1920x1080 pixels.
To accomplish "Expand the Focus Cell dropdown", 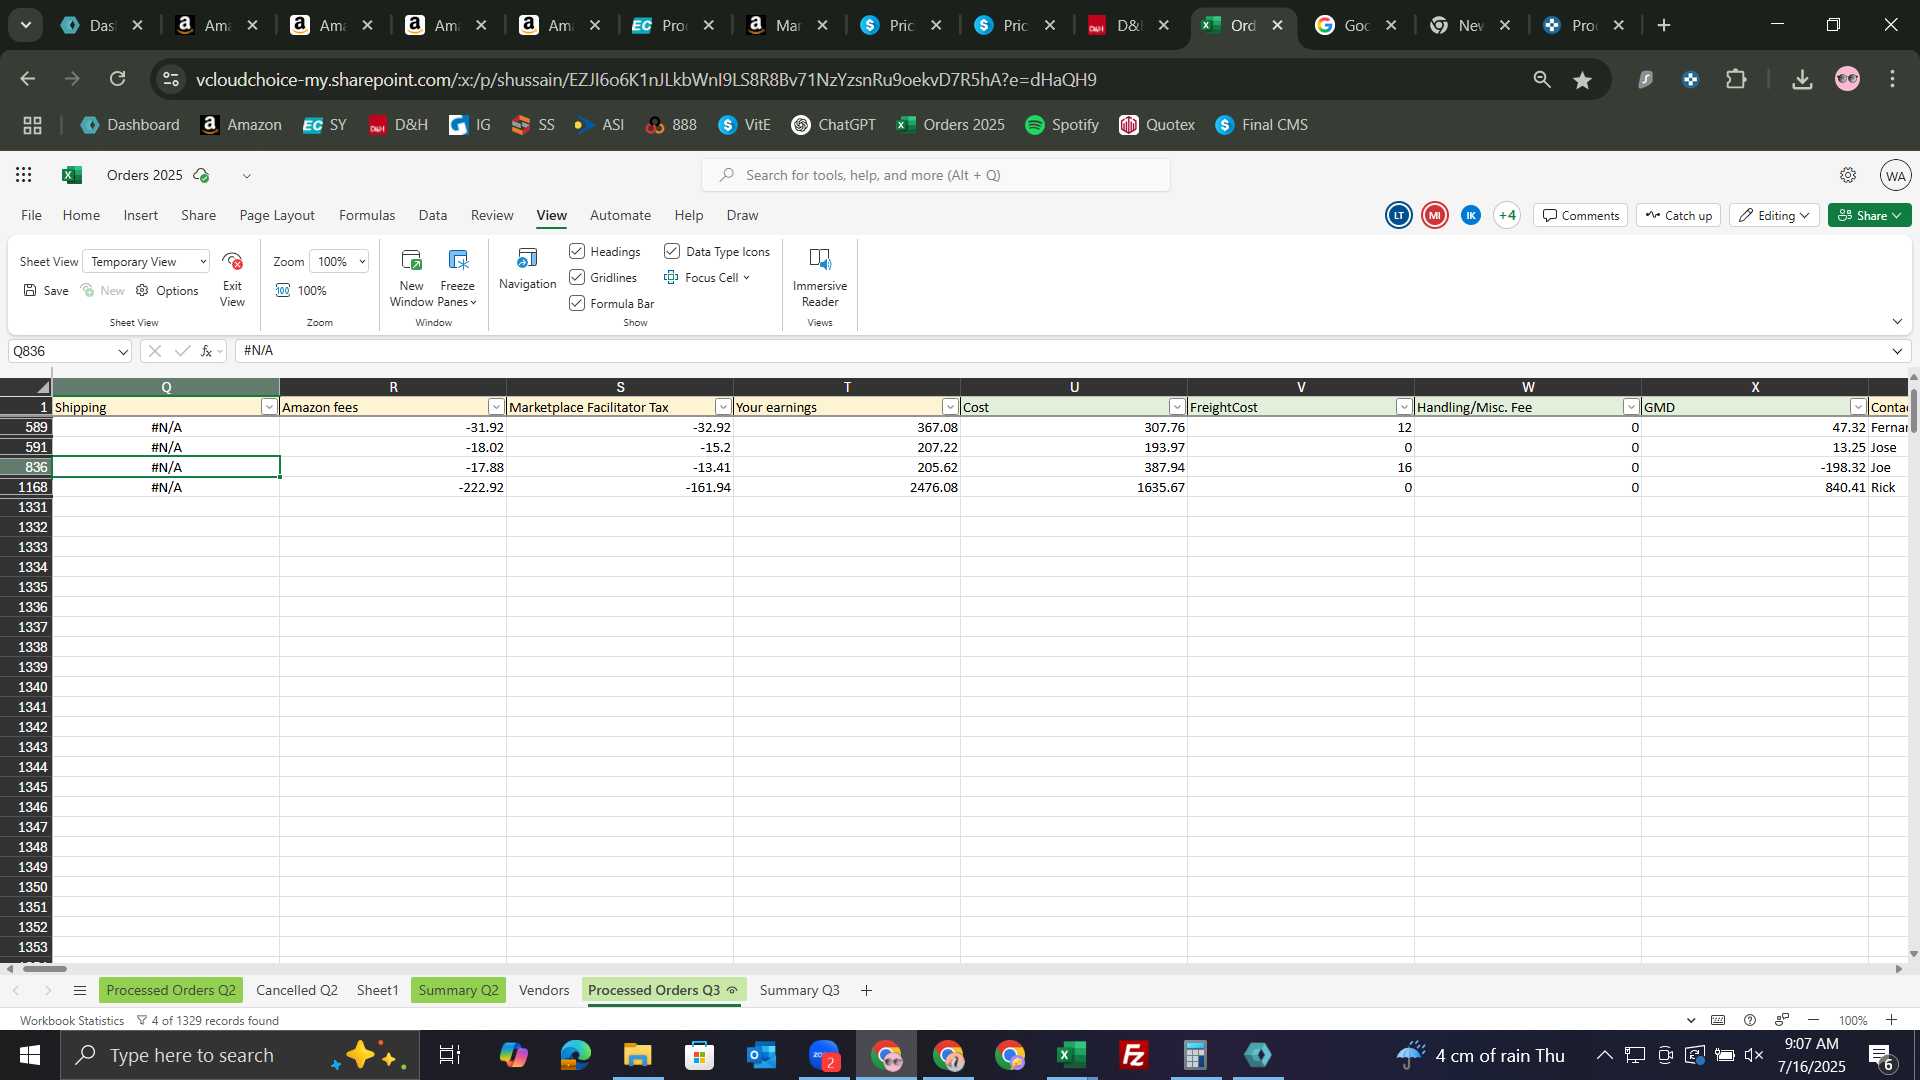I will click(x=746, y=277).
